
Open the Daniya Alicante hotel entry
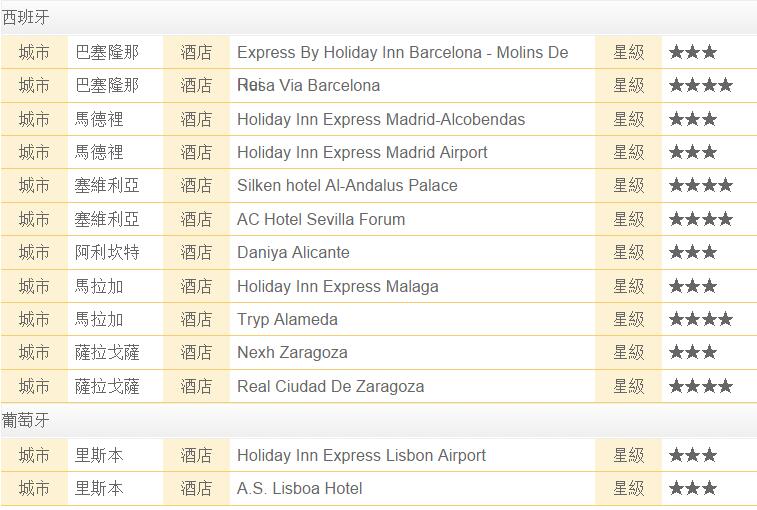(293, 252)
